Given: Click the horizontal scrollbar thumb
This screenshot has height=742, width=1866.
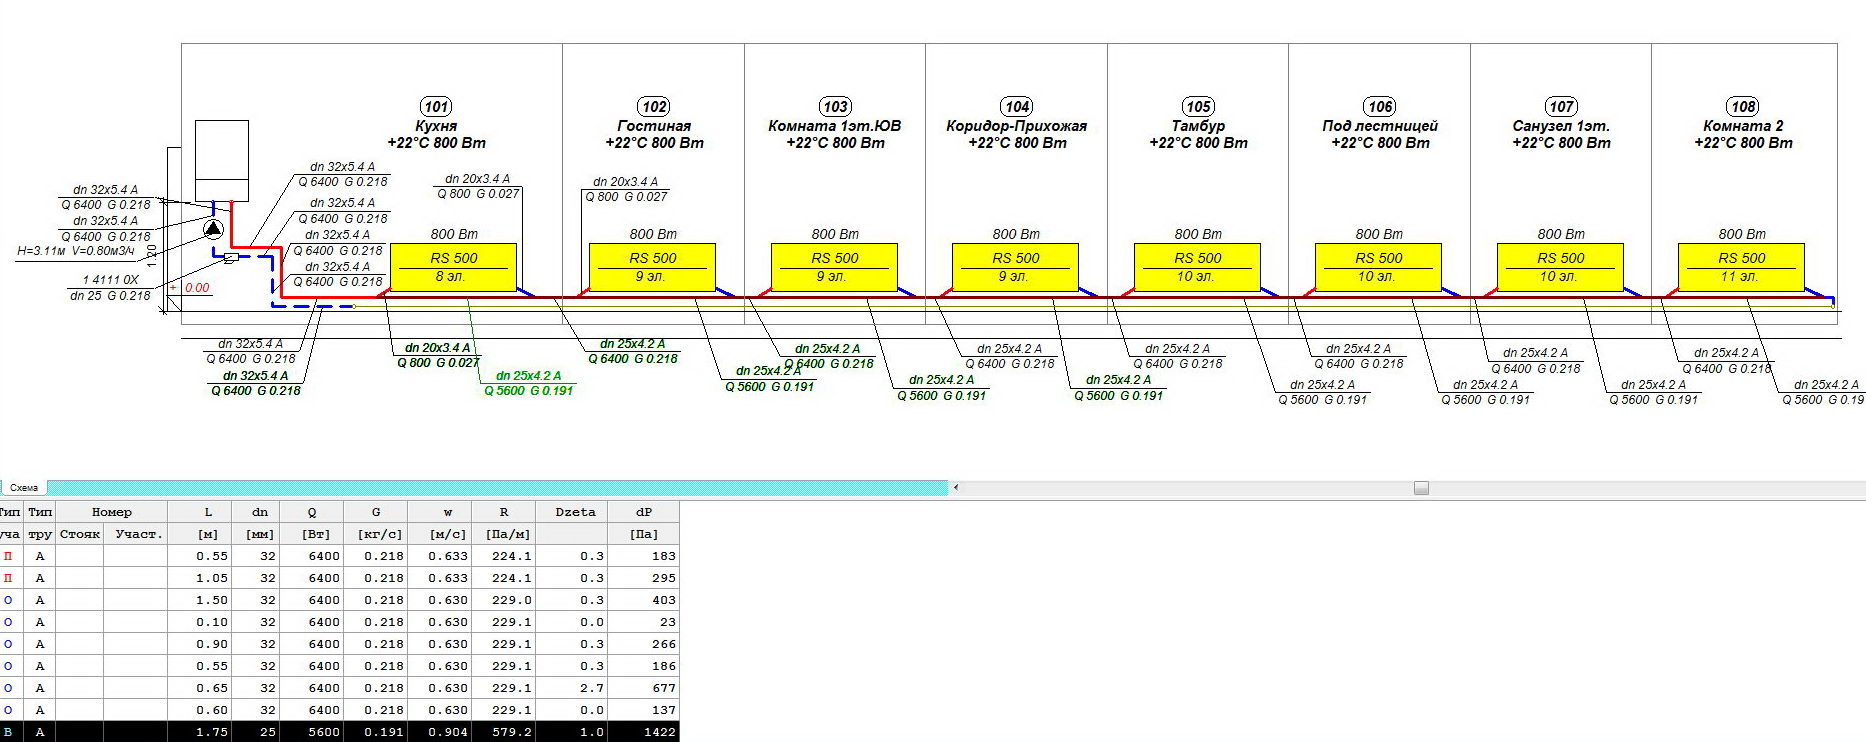Looking at the screenshot, I should click(x=1421, y=488).
